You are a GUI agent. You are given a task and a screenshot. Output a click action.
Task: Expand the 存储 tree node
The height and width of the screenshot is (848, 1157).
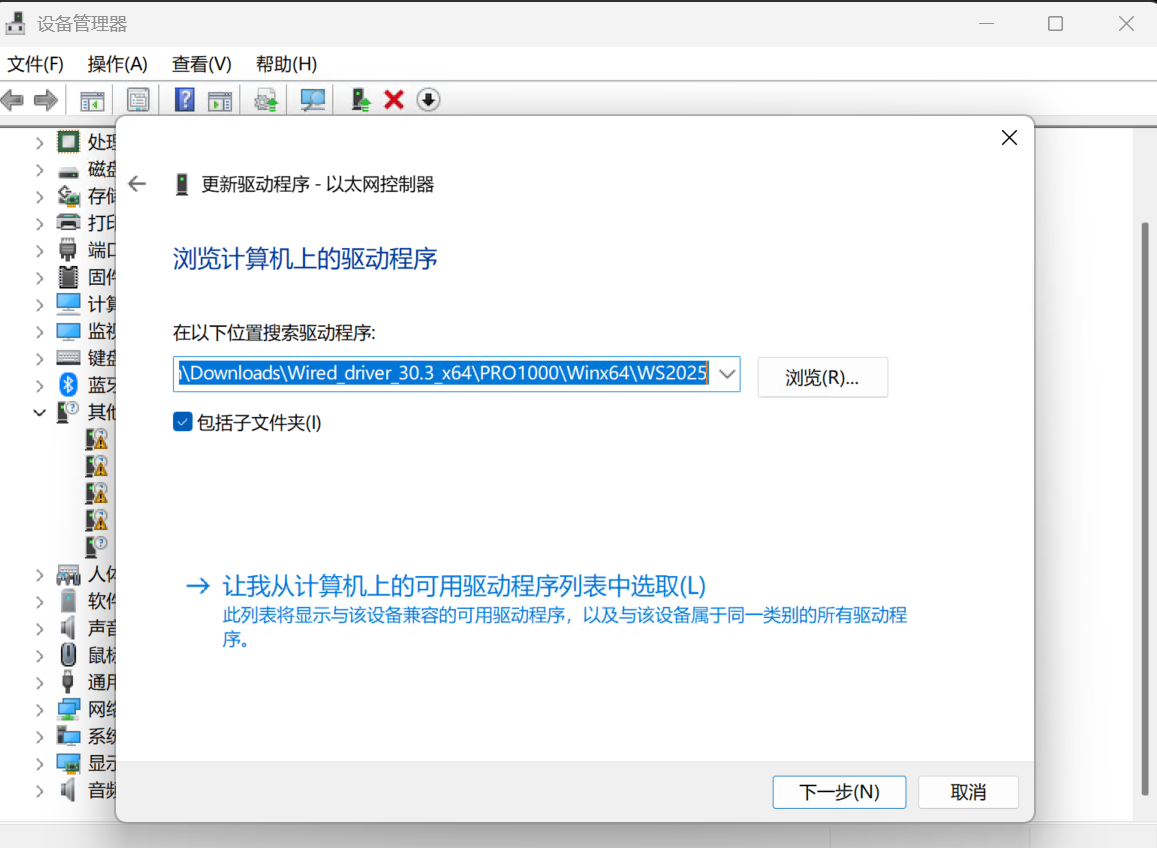pyautogui.click(x=39, y=196)
